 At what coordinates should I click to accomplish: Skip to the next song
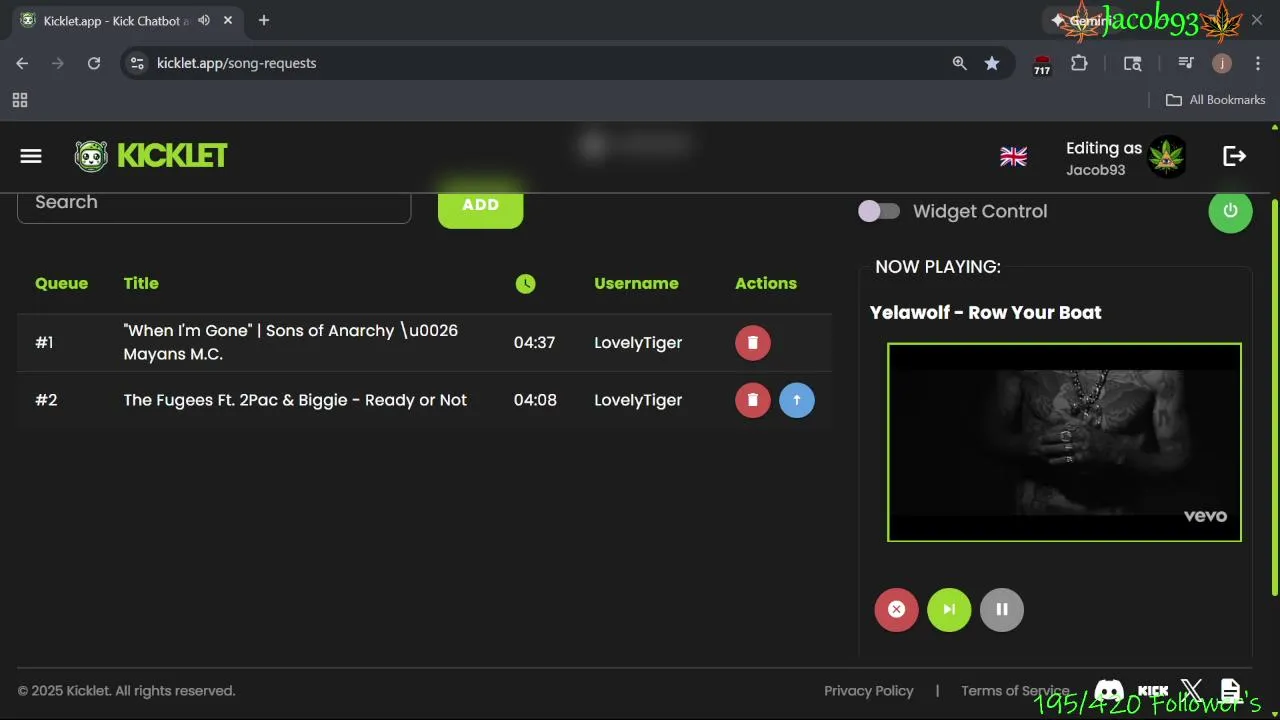coord(949,609)
